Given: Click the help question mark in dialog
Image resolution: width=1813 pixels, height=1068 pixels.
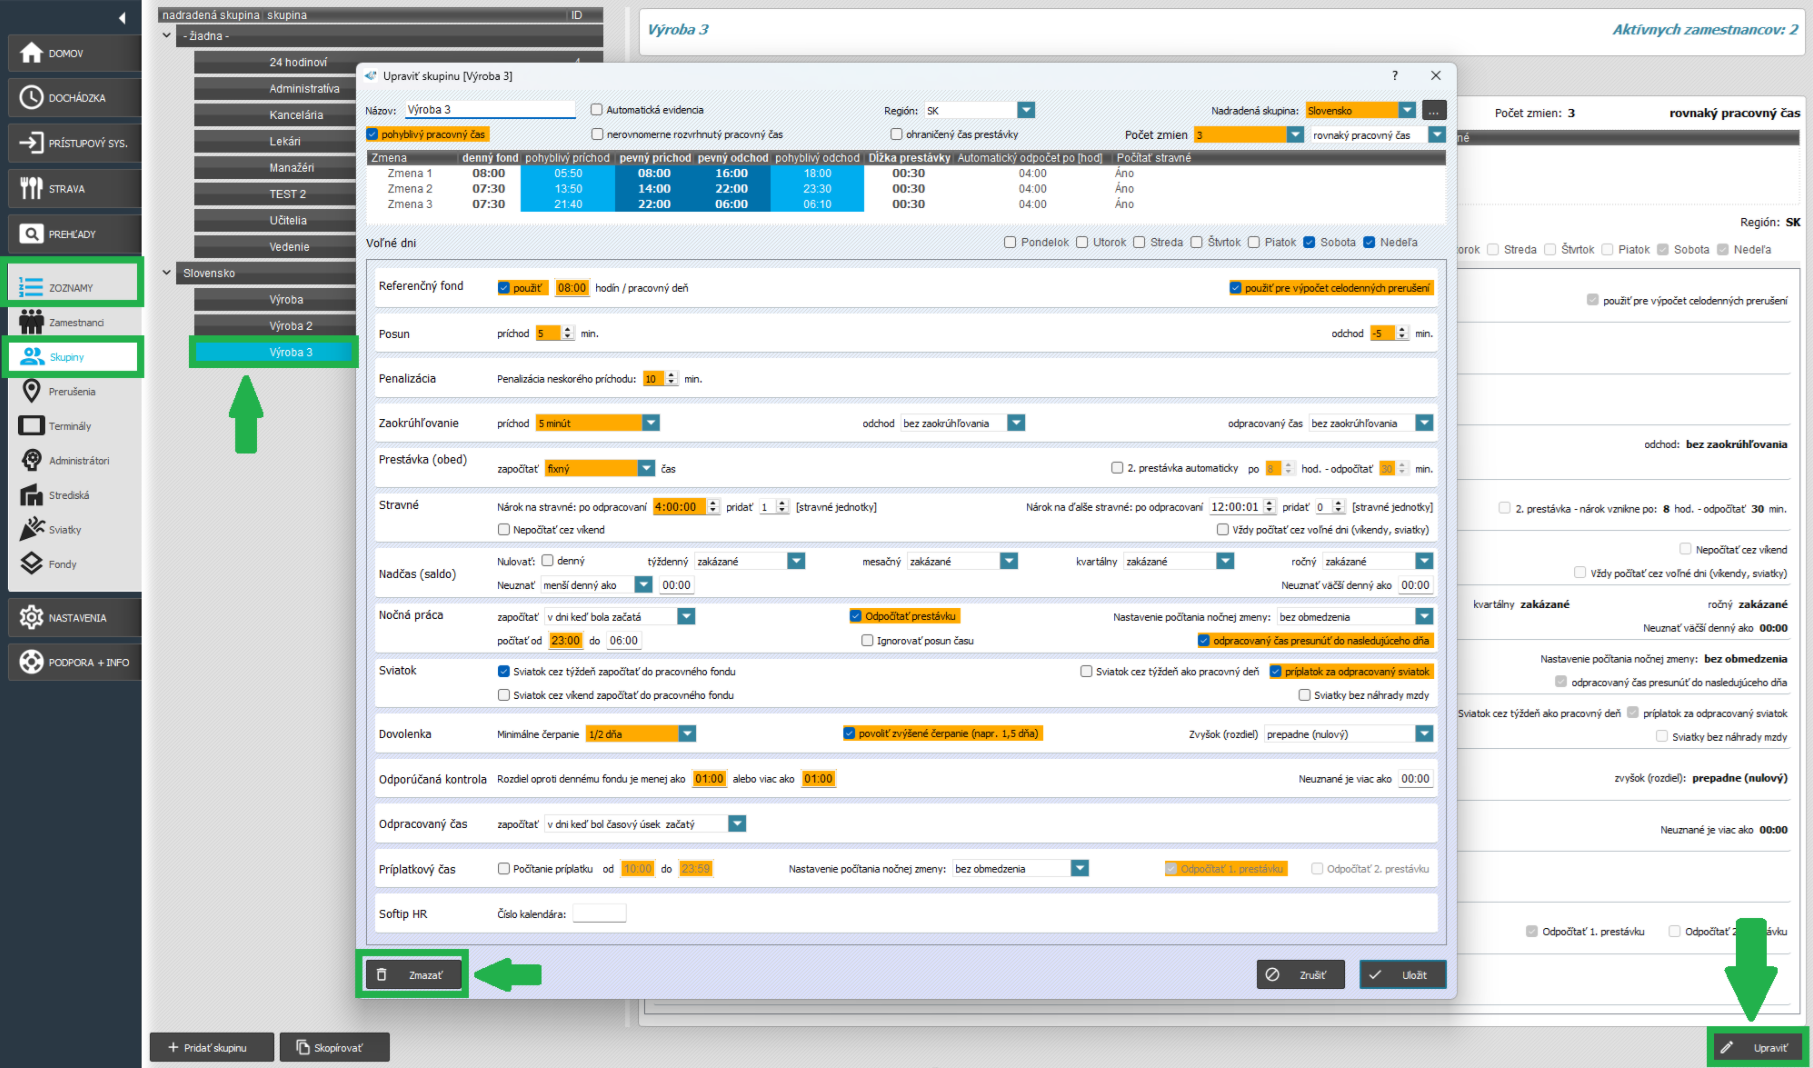Looking at the screenshot, I should (x=1395, y=76).
